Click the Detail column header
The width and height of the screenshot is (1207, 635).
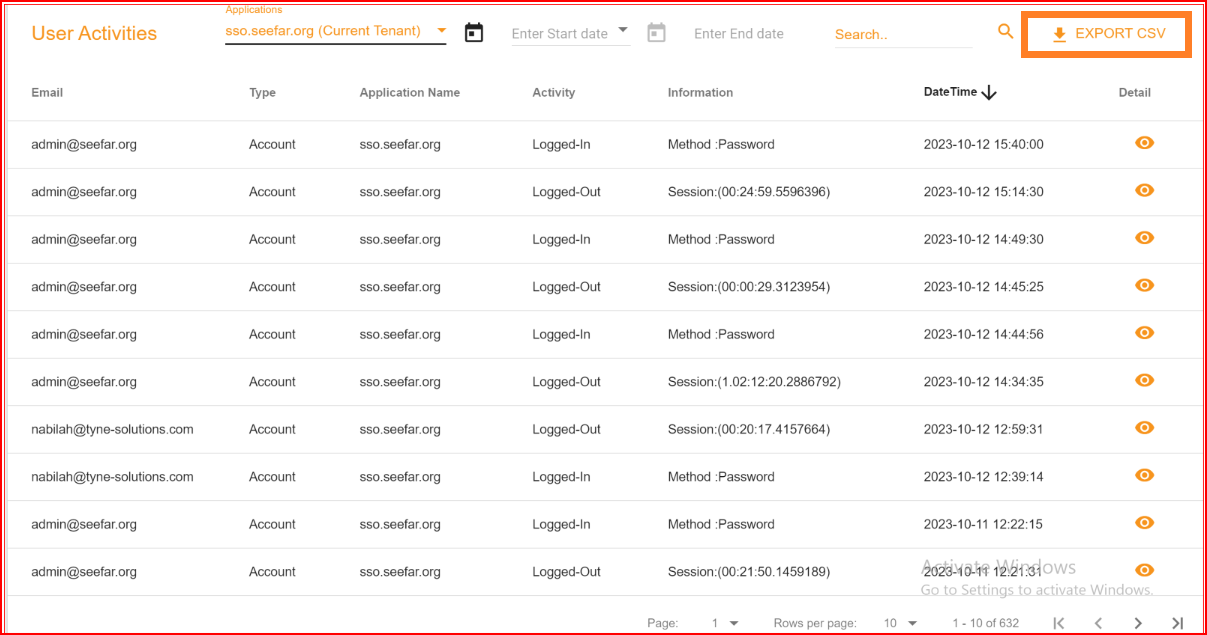tap(1135, 92)
